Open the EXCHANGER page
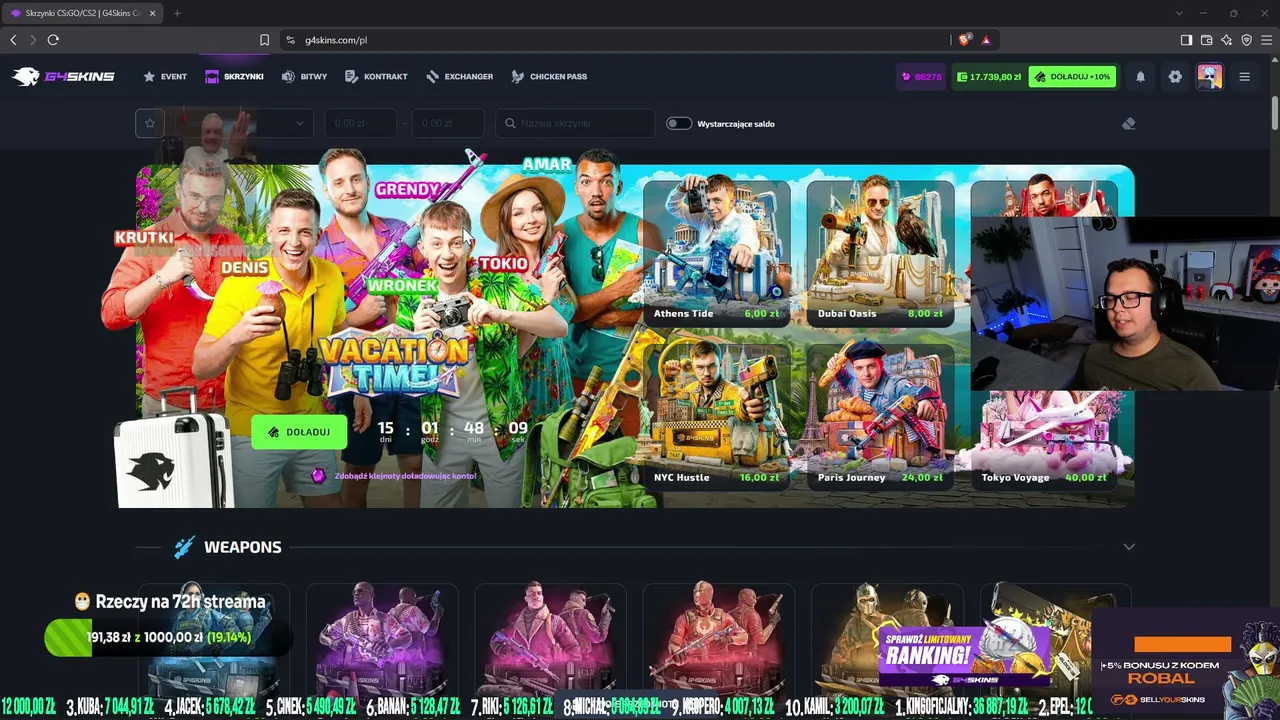Image resolution: width=1280 pixels, height=720 pixels. click(459, 77)
